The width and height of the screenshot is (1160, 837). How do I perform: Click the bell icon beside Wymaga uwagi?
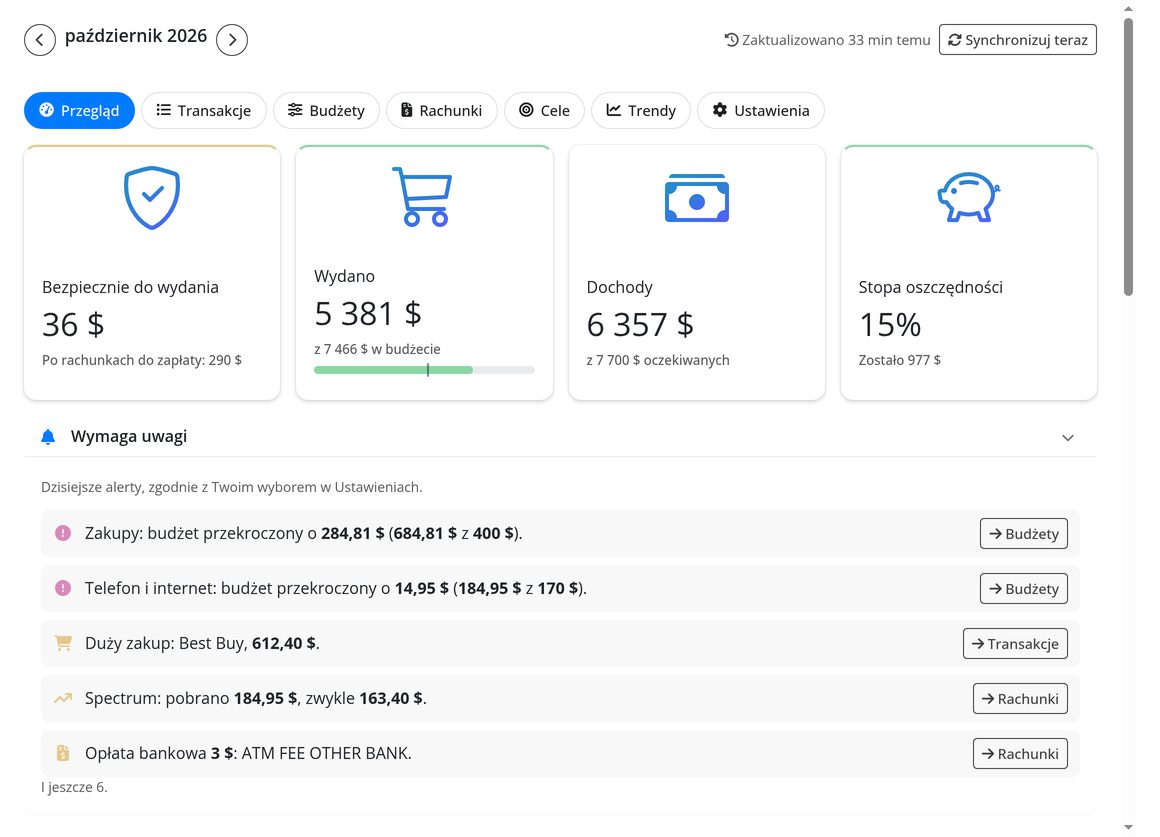point(48,437)
